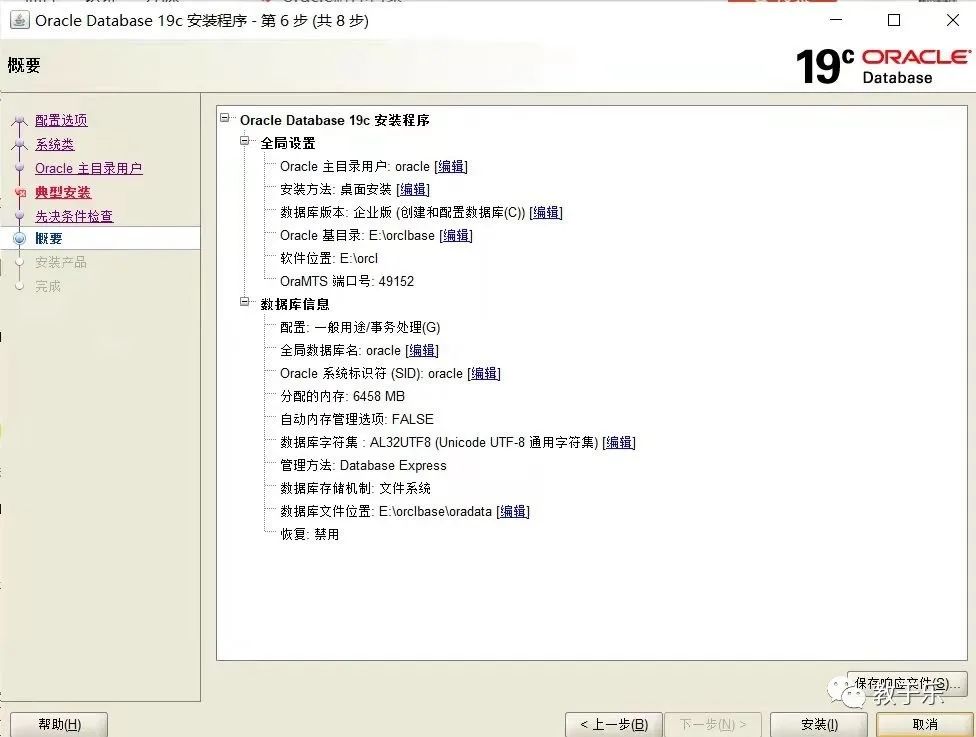Click the 全局设置 heading text

[x=288, y=143]
